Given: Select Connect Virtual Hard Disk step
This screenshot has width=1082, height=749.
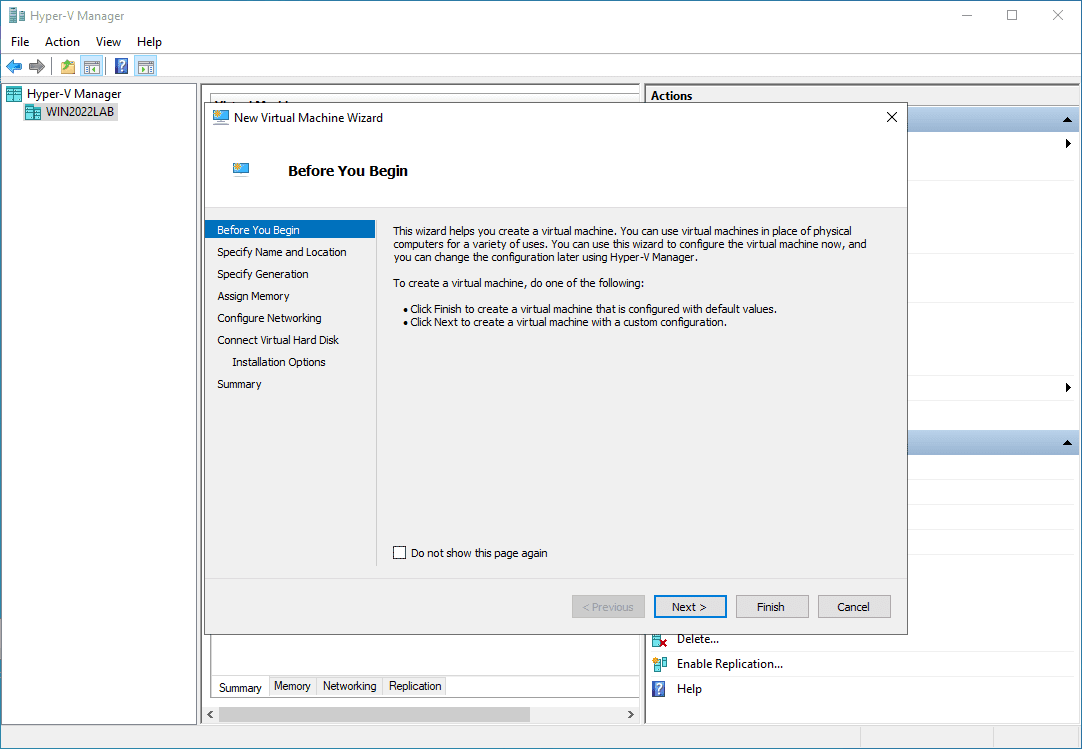Looking at the screenshot, I should 278,340.
